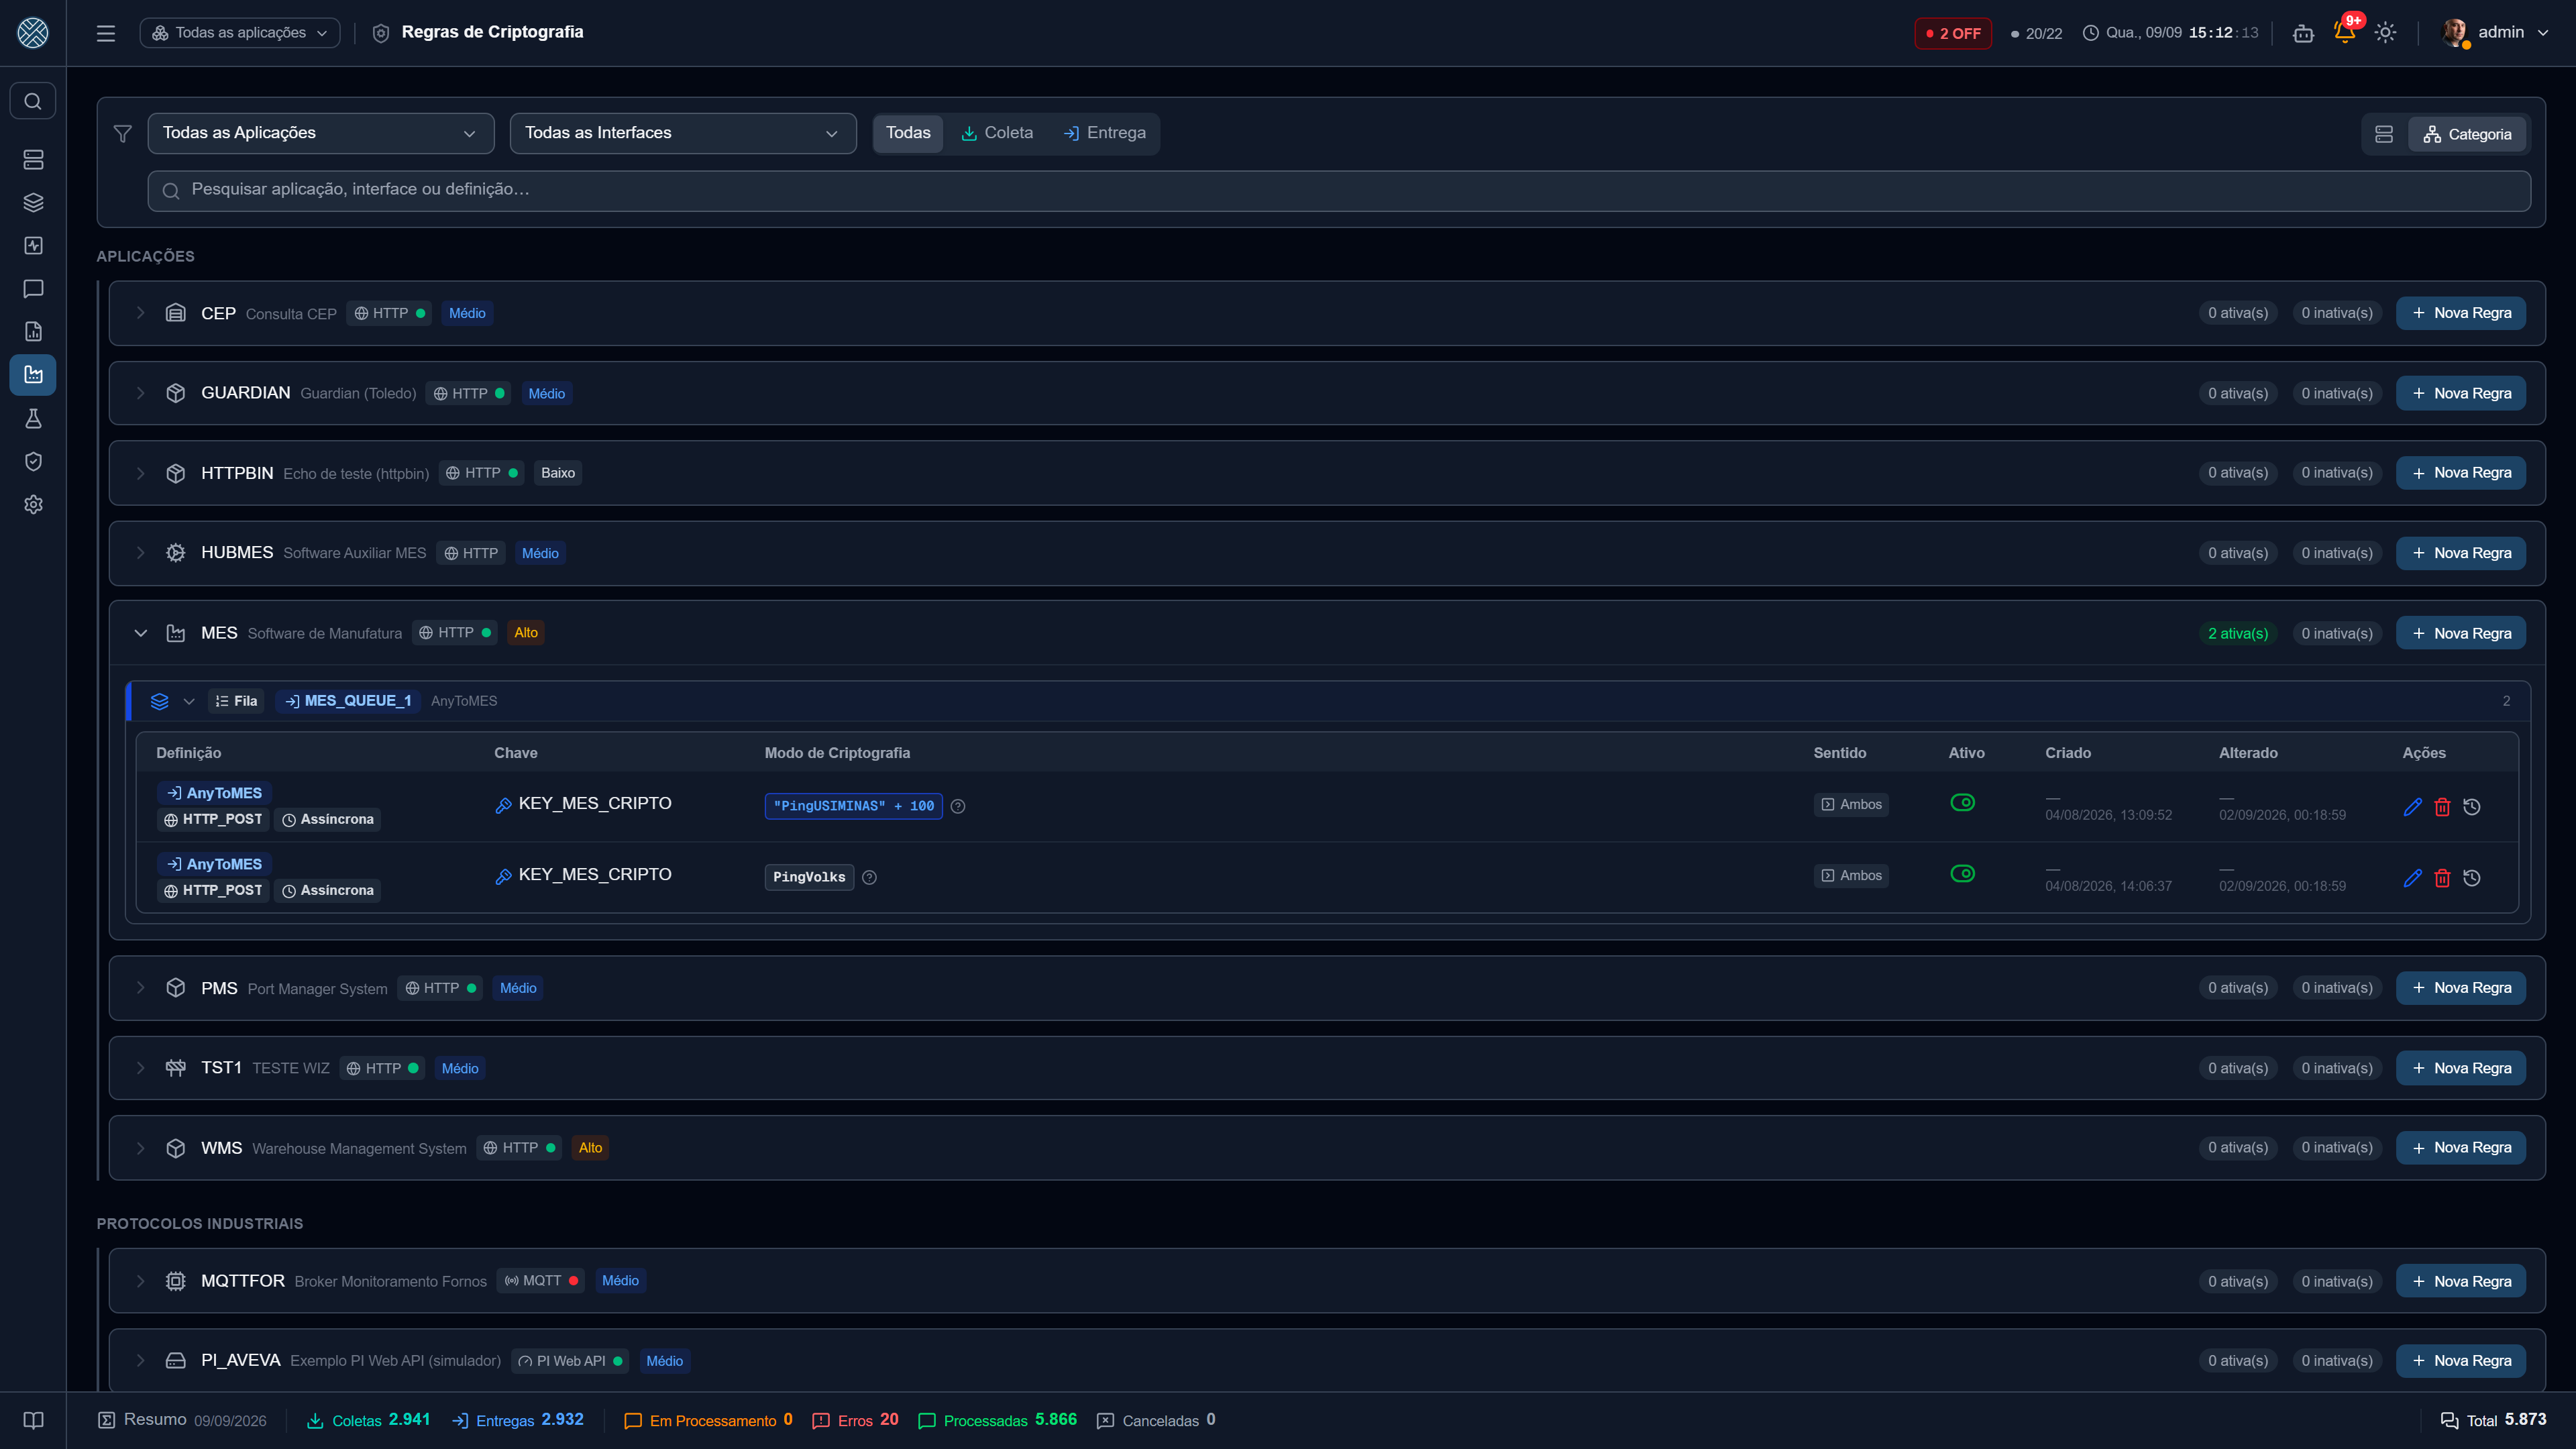
Task: Add Nova Regra for PMS
Action: (2460, 988)
